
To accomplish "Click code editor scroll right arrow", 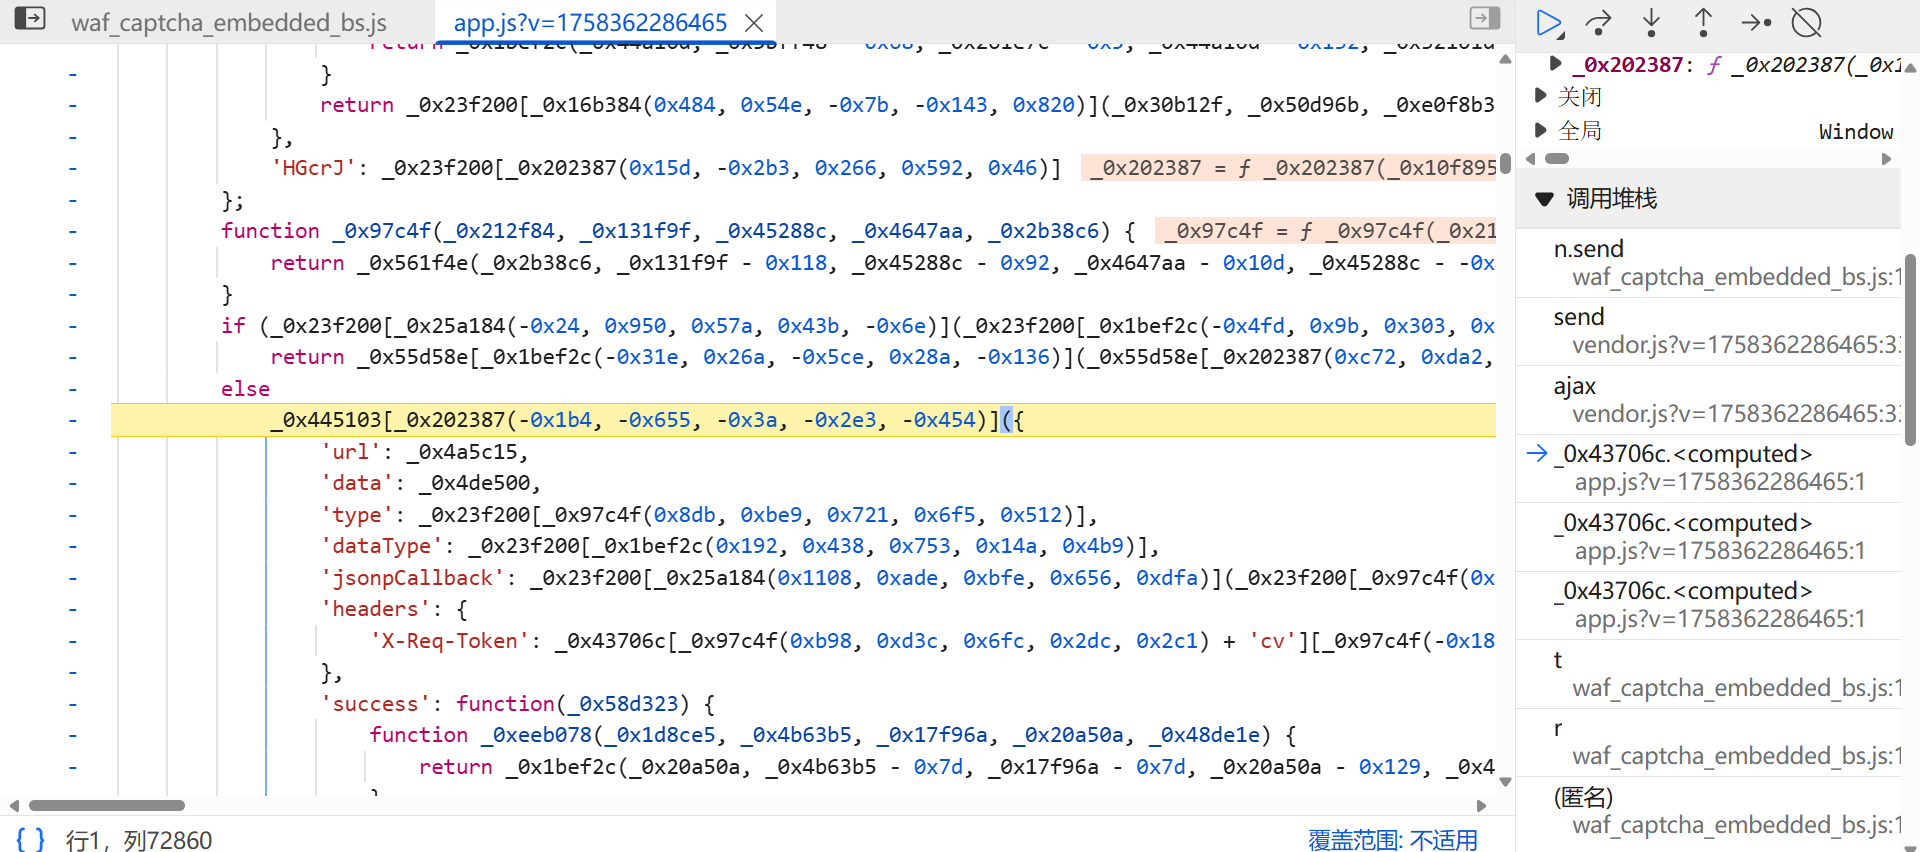I will tap(1481, 805).
